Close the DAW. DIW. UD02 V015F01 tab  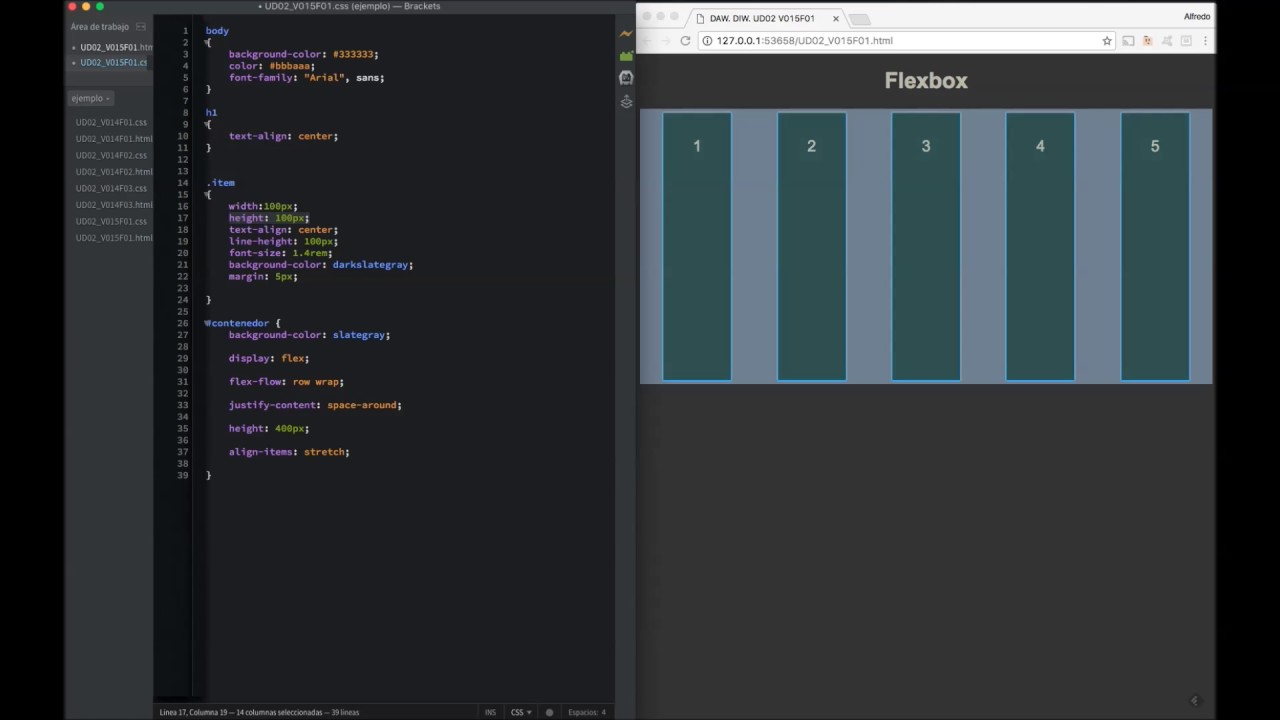pos(836,18)
